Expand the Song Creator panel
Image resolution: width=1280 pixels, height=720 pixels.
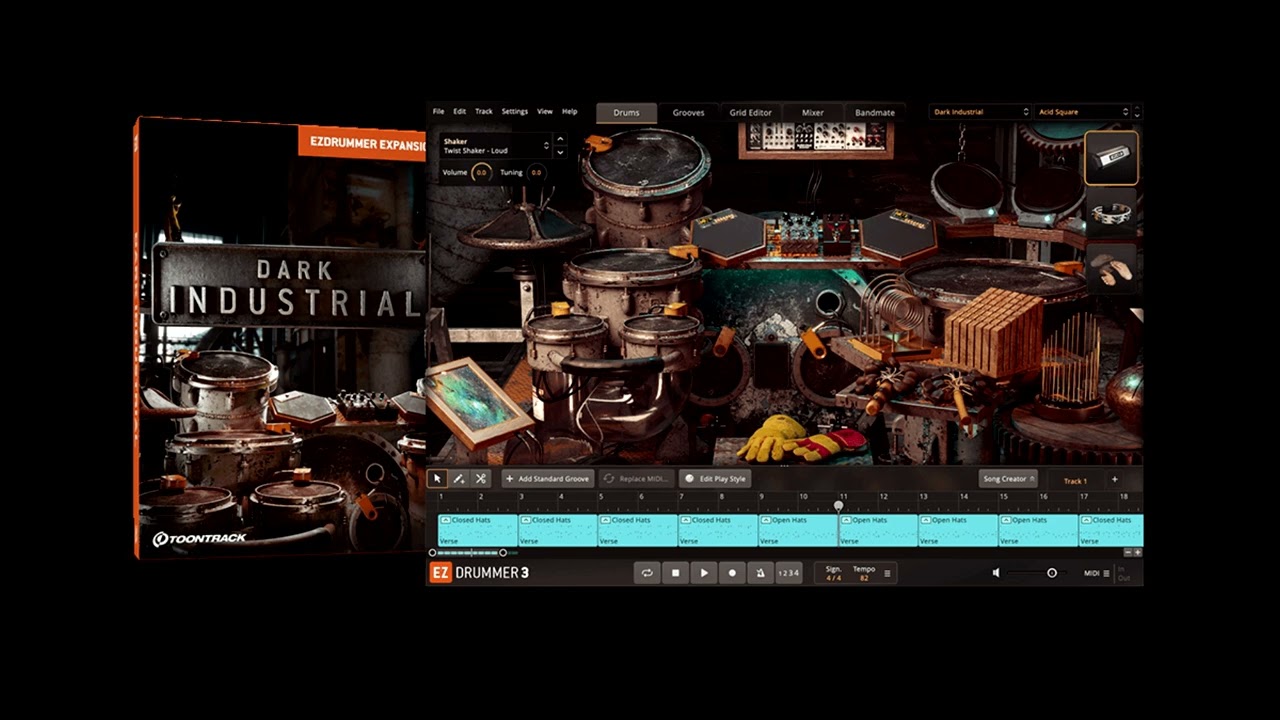pyautogui.click(x=1008, y=479)
